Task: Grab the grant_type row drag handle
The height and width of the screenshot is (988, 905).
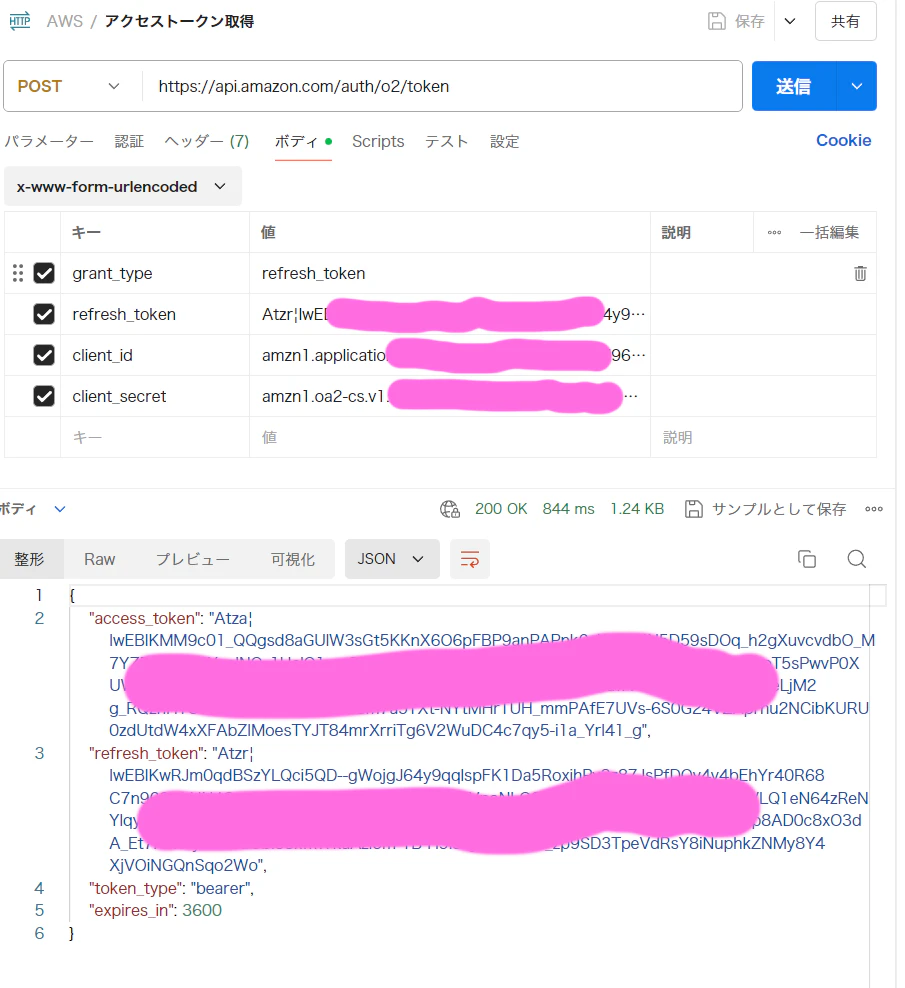Action: click(18, 273)
